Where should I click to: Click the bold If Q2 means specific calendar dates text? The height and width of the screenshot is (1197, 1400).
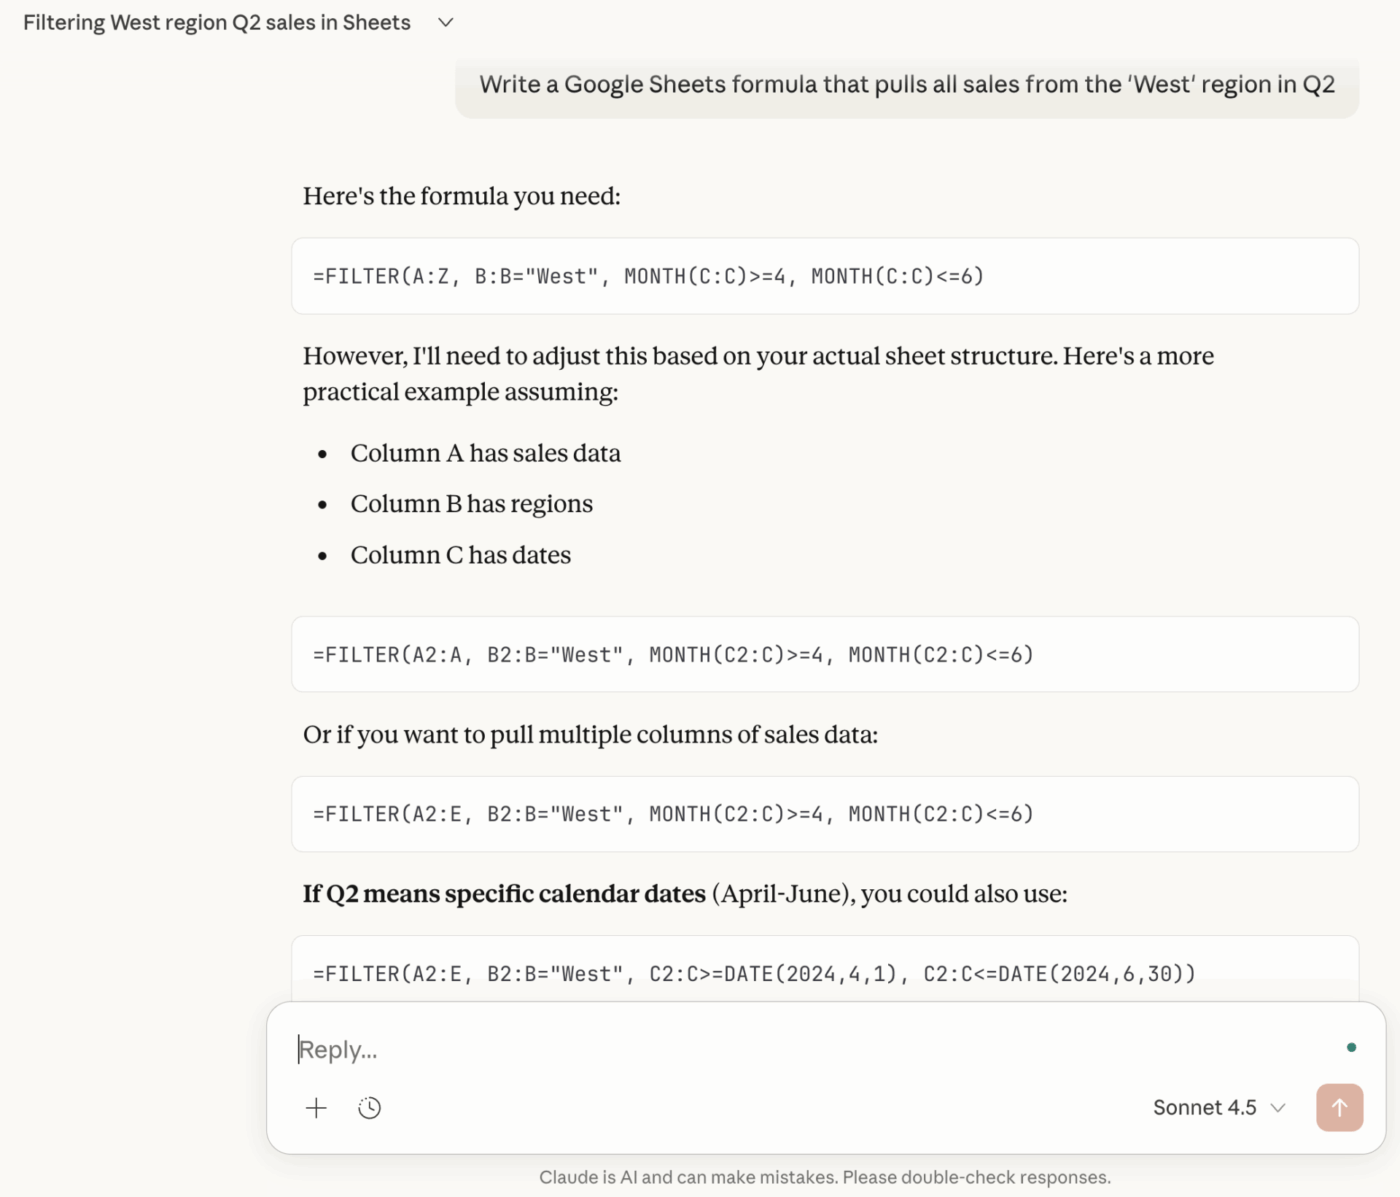click(502, 893)
